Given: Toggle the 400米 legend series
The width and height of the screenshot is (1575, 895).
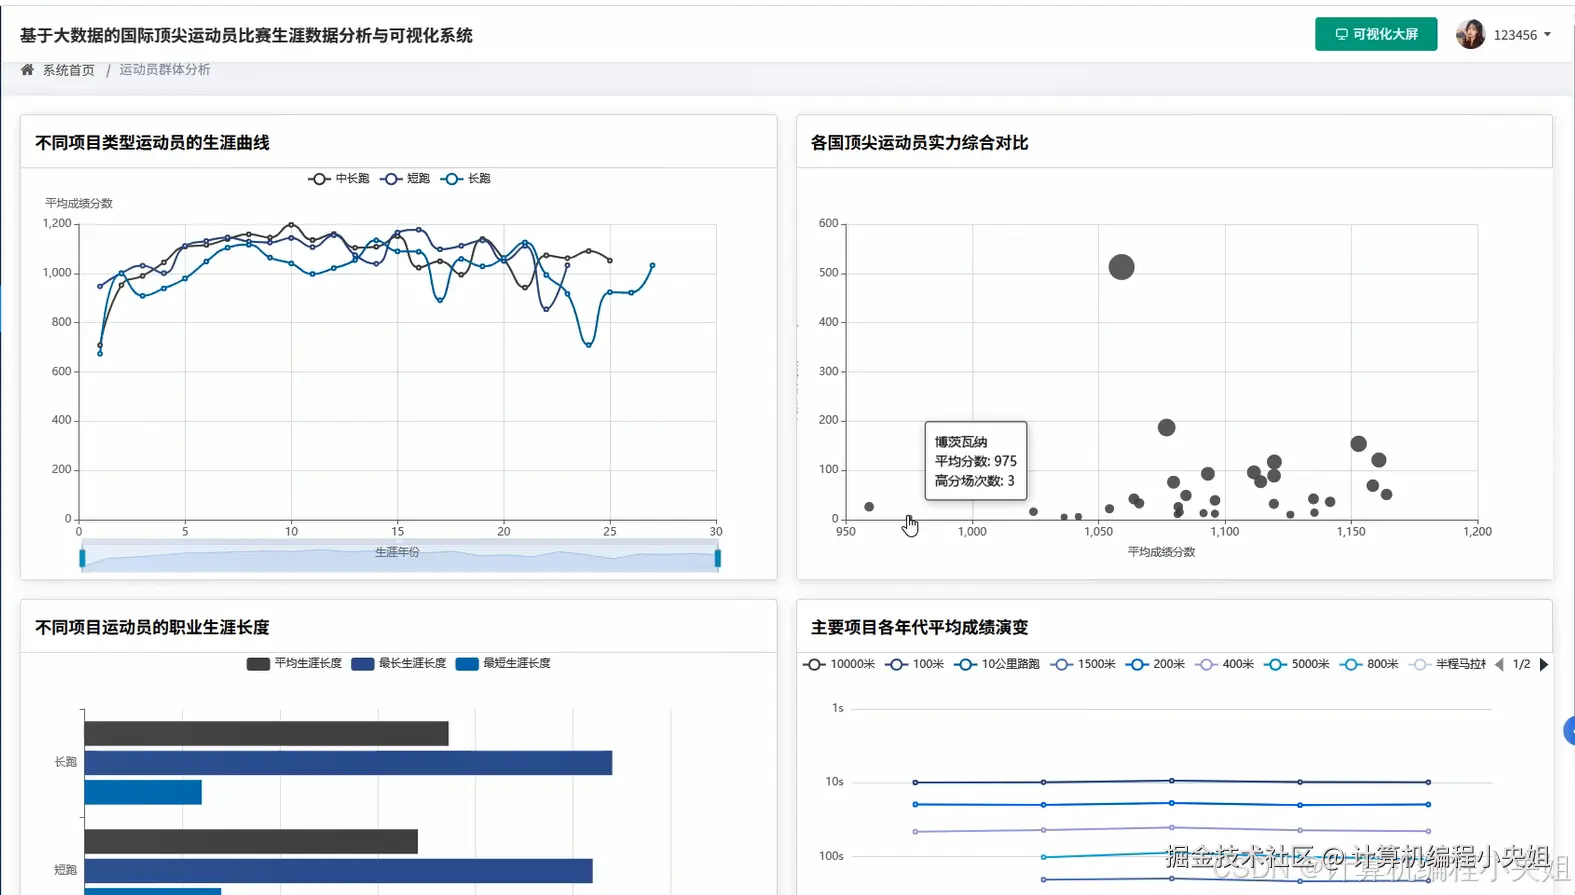Looking at the screenshot, I should click(x=1225, y=665).
